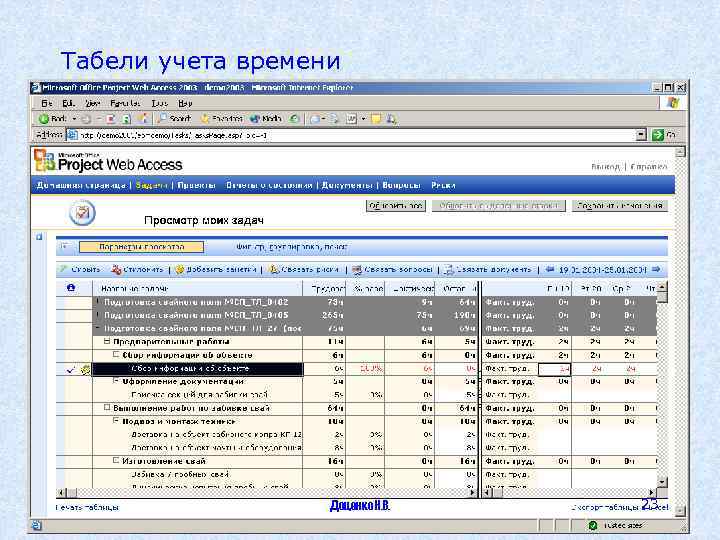Open the Favorites pane
This screenshot has width=720, height=540.
(222, 119)
